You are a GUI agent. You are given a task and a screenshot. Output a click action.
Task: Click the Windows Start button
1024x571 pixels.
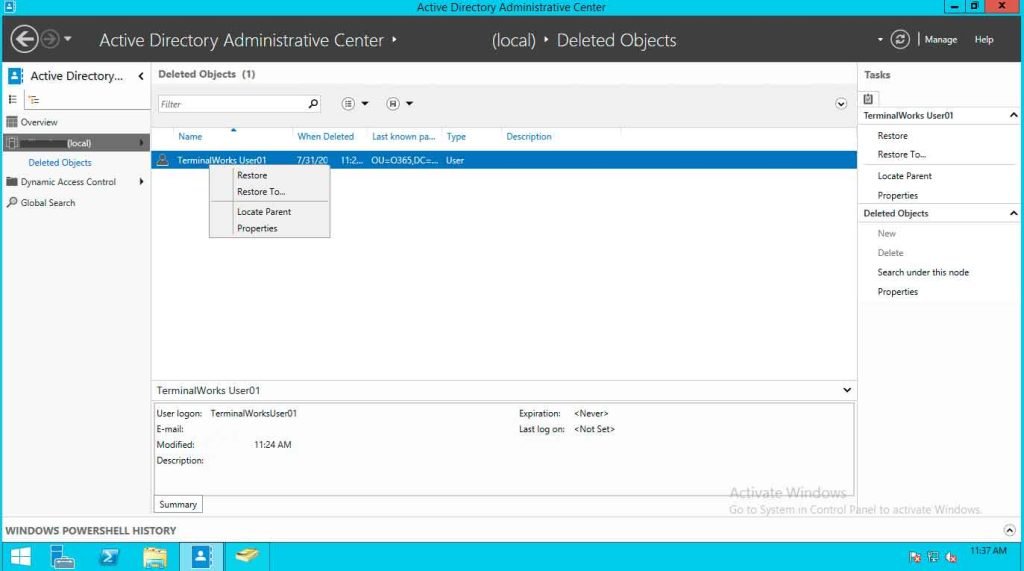pyautogui.click(x=20, y=556)
